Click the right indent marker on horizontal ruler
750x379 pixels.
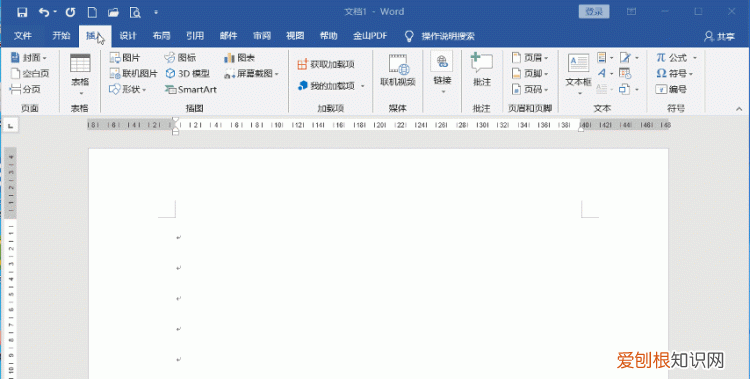(581, 128)
